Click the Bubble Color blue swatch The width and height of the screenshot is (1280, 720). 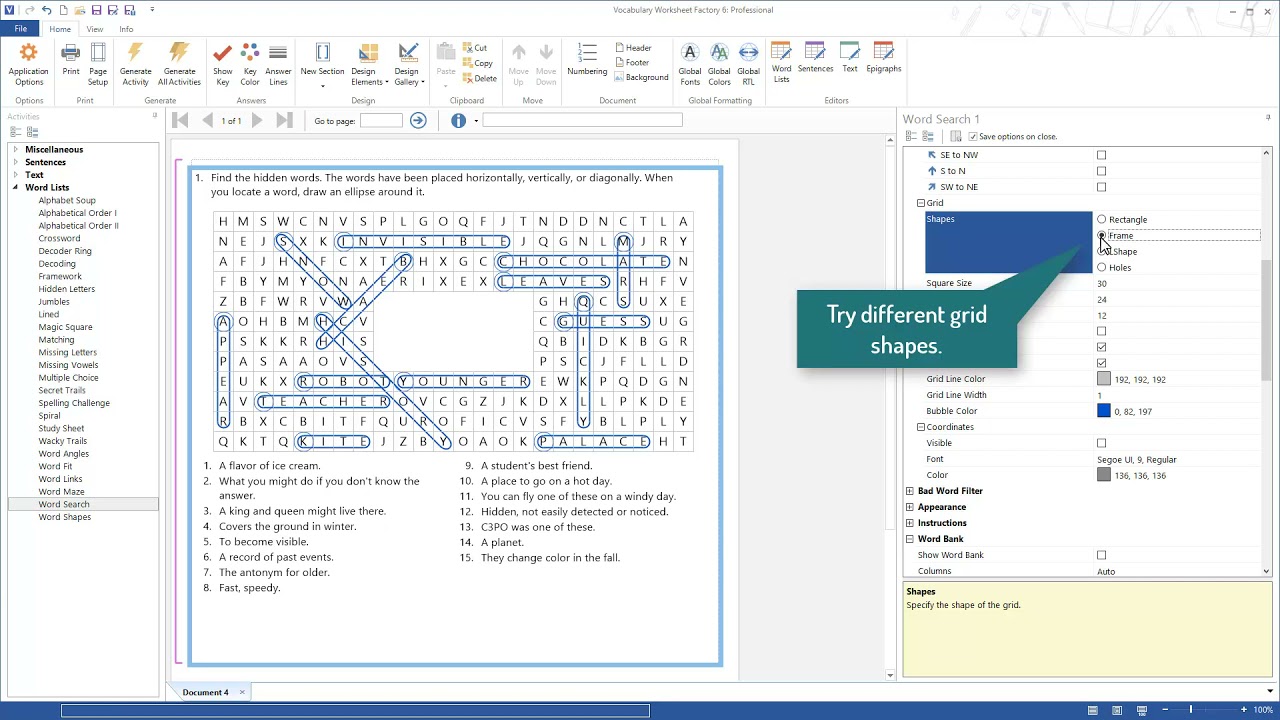[1104, 411]
